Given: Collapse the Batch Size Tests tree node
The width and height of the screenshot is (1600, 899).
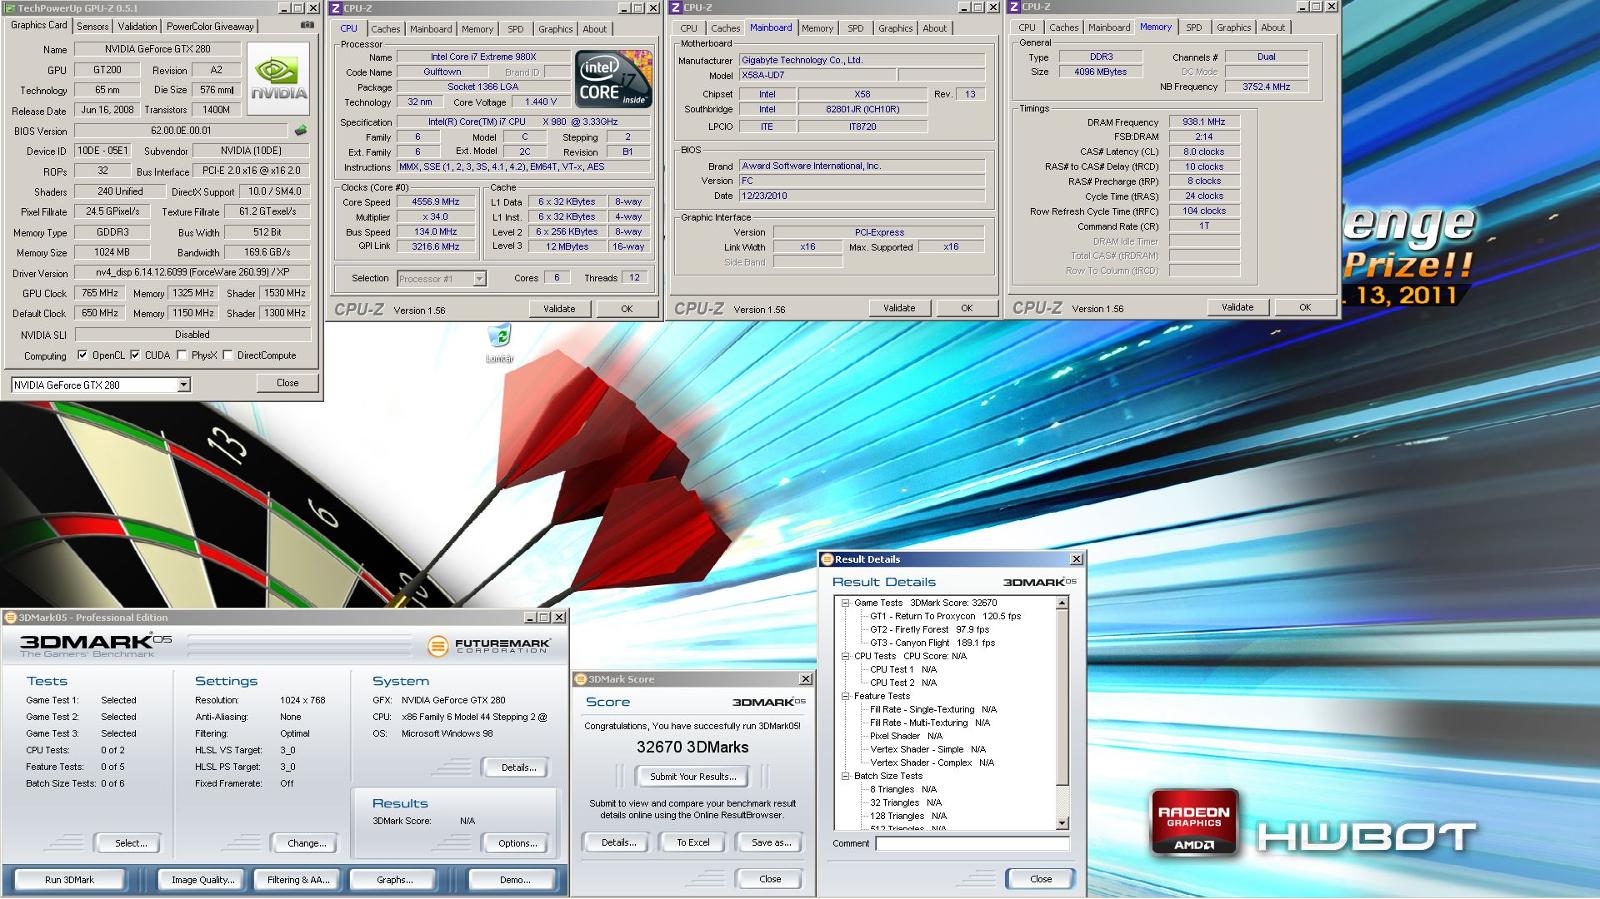Looking at the screenshot, I should click(846, 776).
